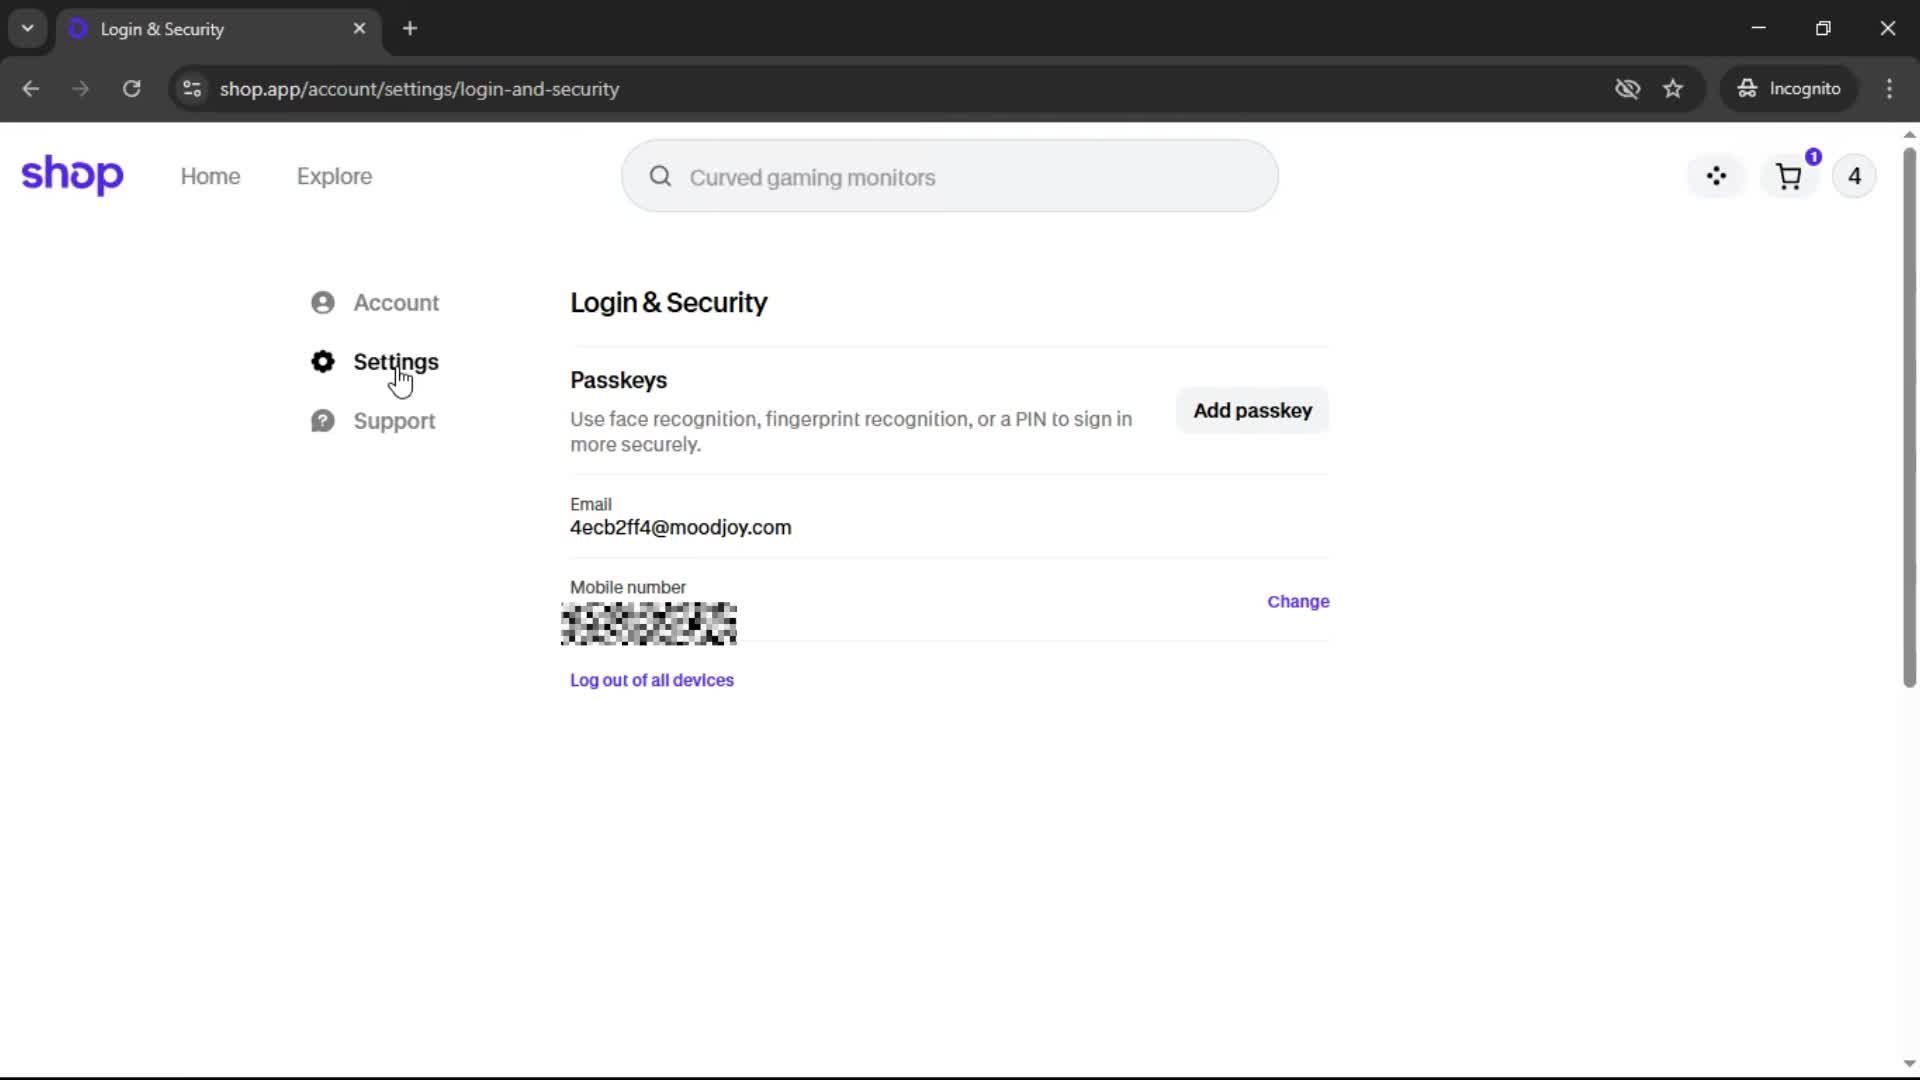
Task: Open Chrome's three-dot menu
Action: 1889,89
